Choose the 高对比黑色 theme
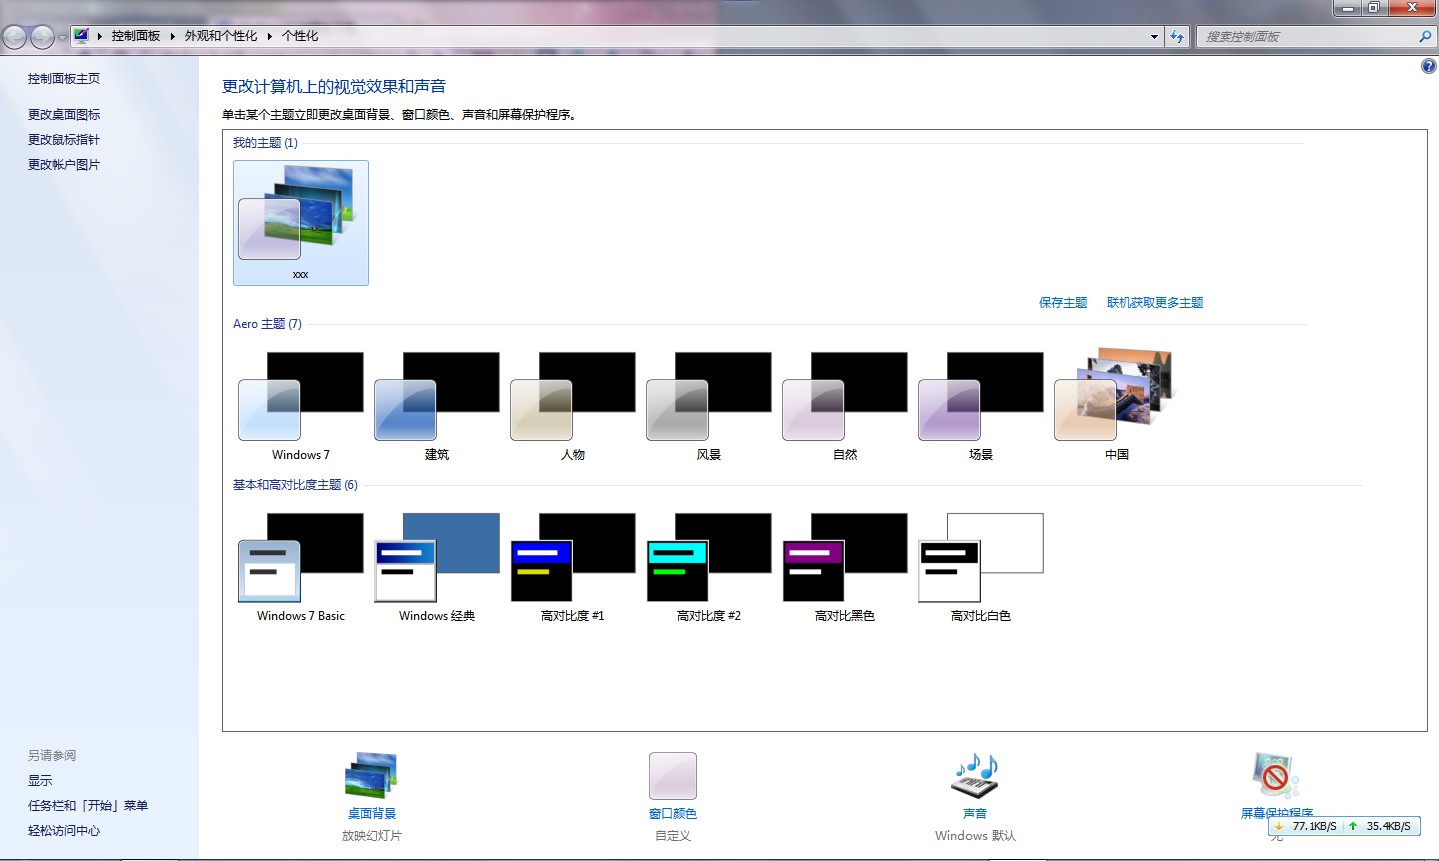 (845, 567)
